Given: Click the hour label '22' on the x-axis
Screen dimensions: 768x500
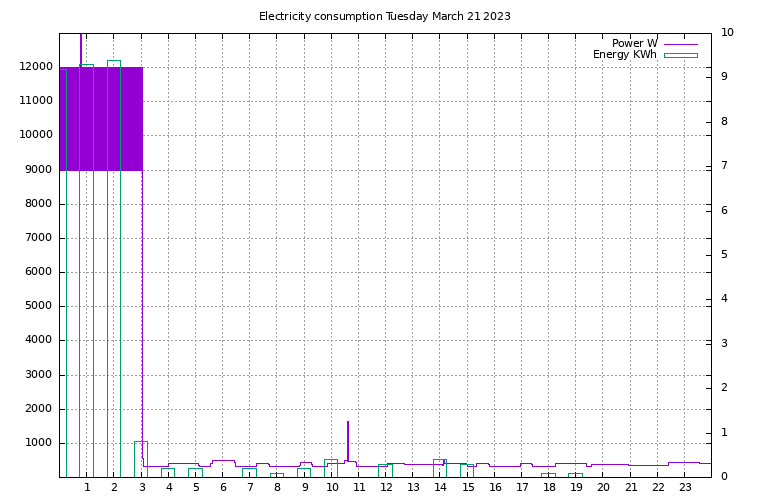Looking at the screenshot, I should [658, 487].
